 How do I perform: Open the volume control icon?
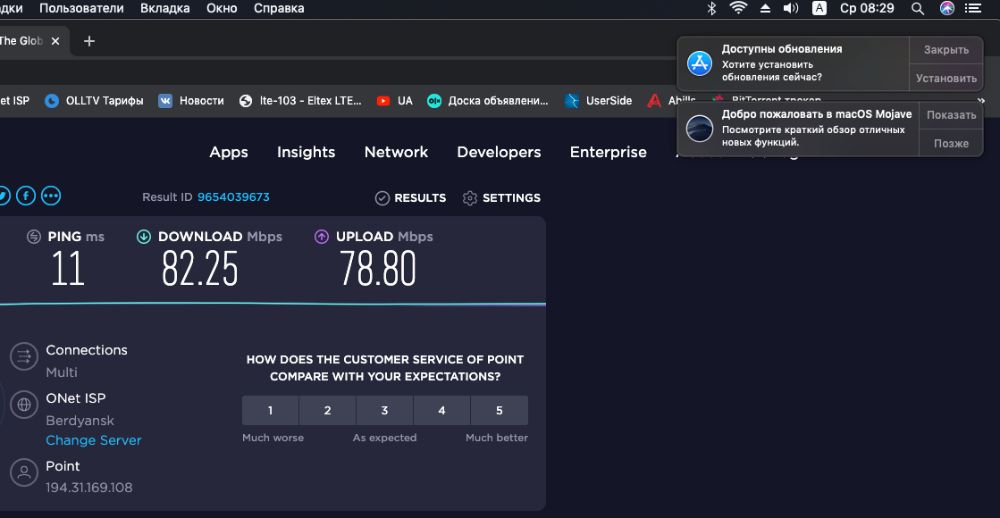(x=791, y=8)
